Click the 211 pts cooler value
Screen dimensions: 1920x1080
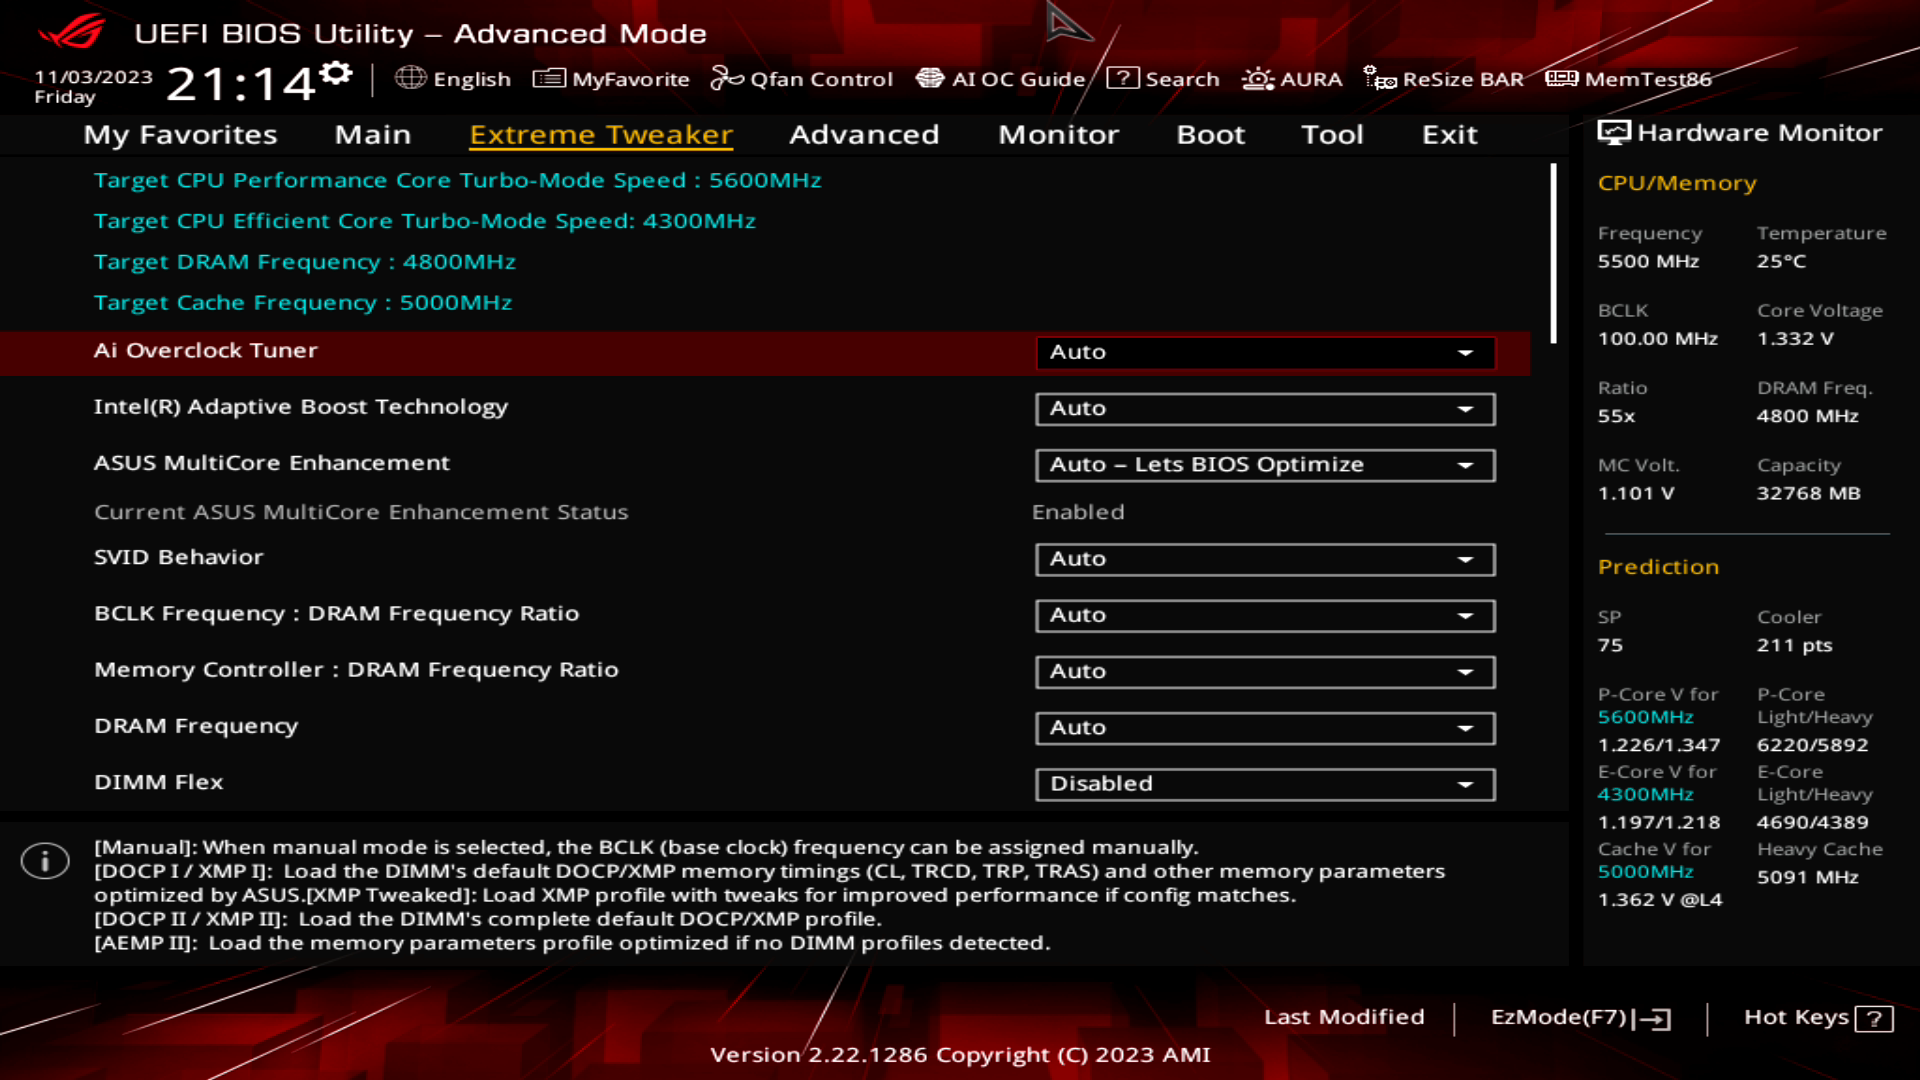click(x=1794, y=645)
